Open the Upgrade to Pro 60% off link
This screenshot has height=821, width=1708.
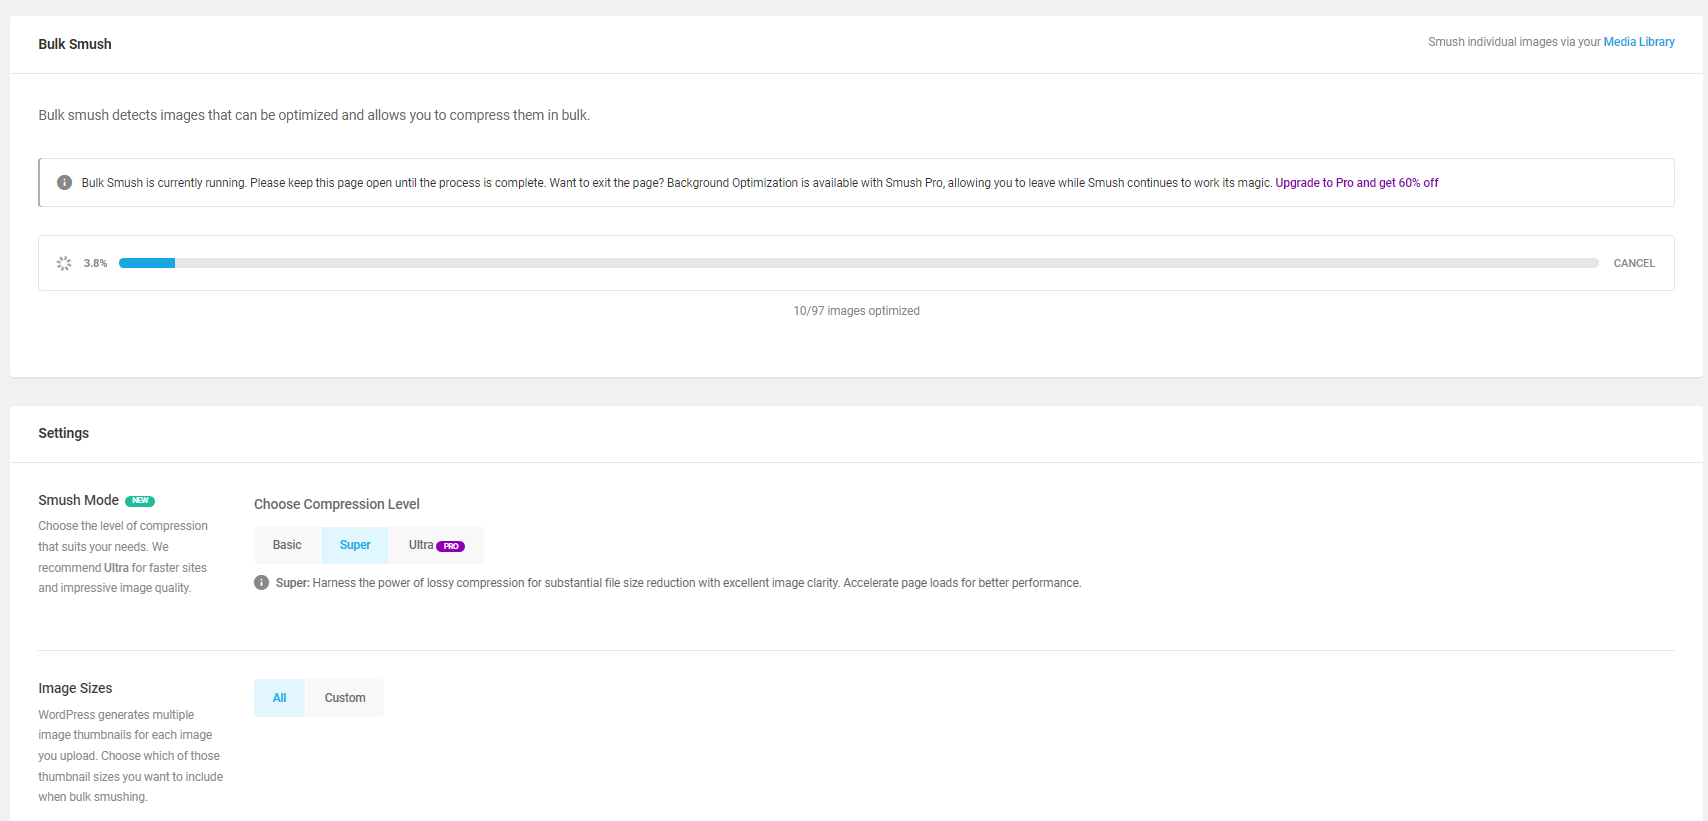1357,183
